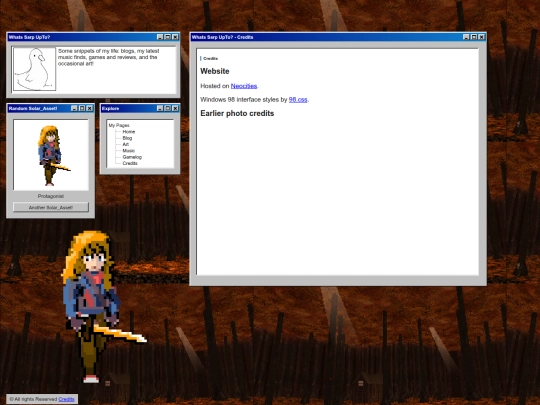Screen dimensions: 540x405
Task: Select Music in the Explore tree
Action: 128,150
